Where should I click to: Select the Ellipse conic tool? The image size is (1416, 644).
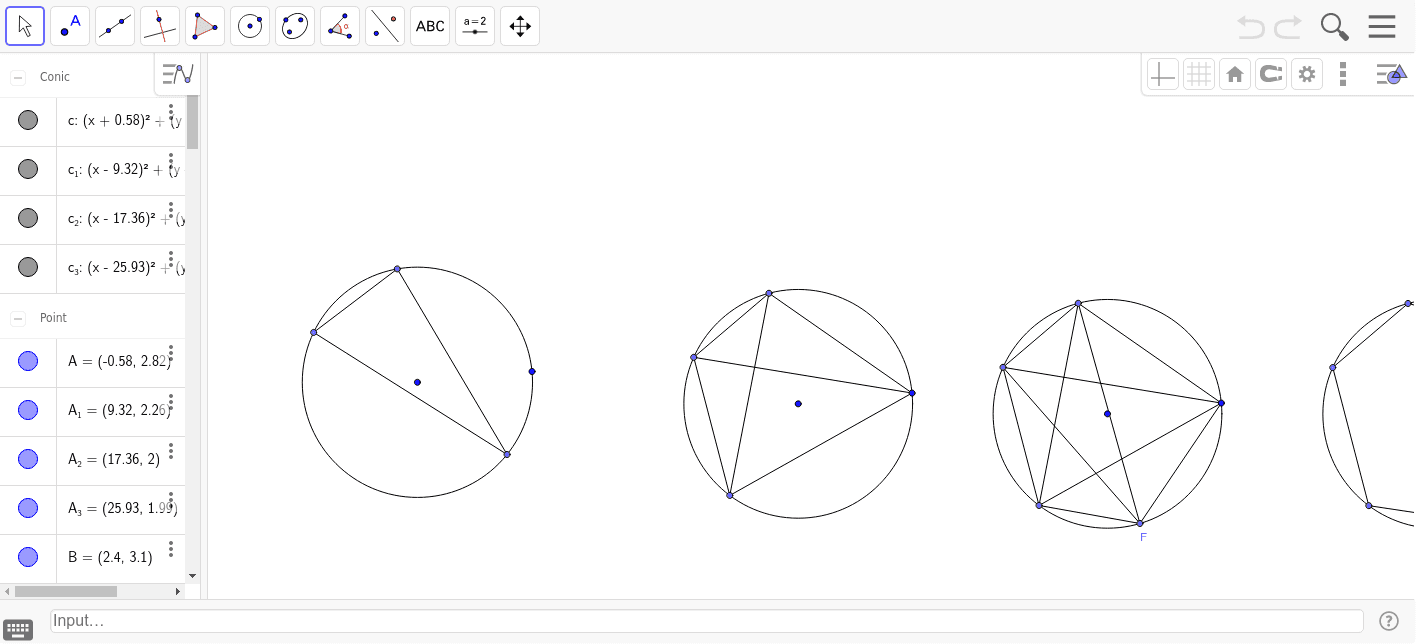[295, 26]
